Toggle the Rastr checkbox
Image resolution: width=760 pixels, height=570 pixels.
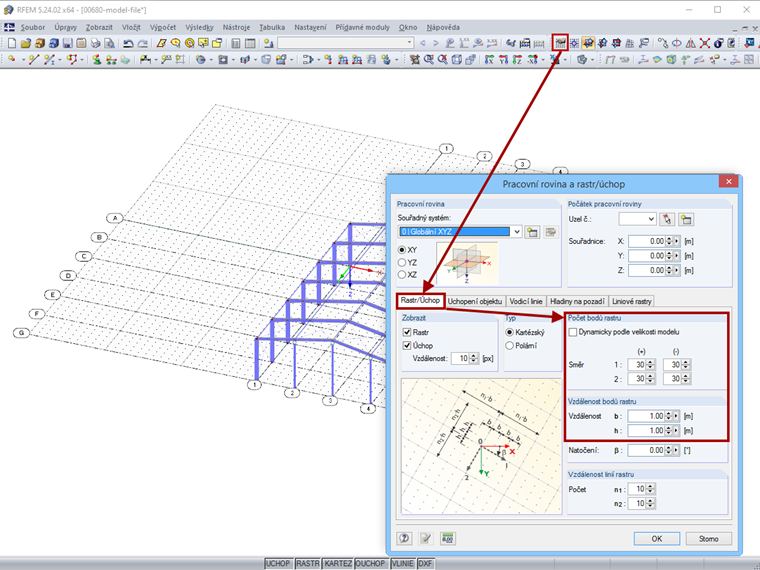(407, 332)
